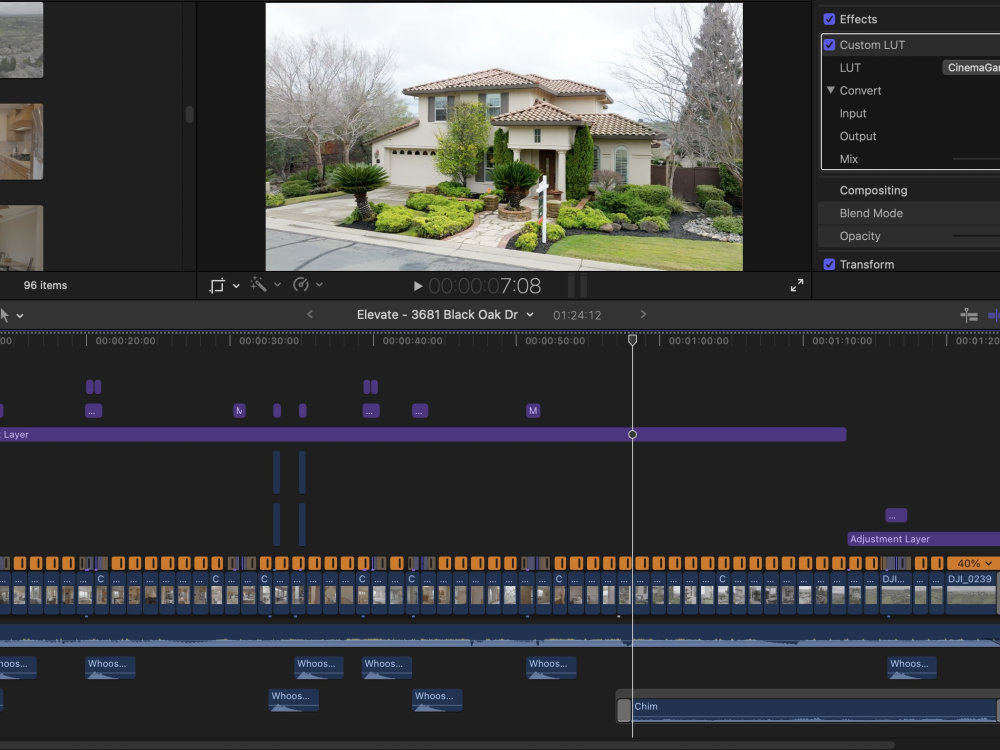Open the 40% speed retime dropdown
Image resolution: width=1000 pixels, height=750 pixels.
[973, 563]
